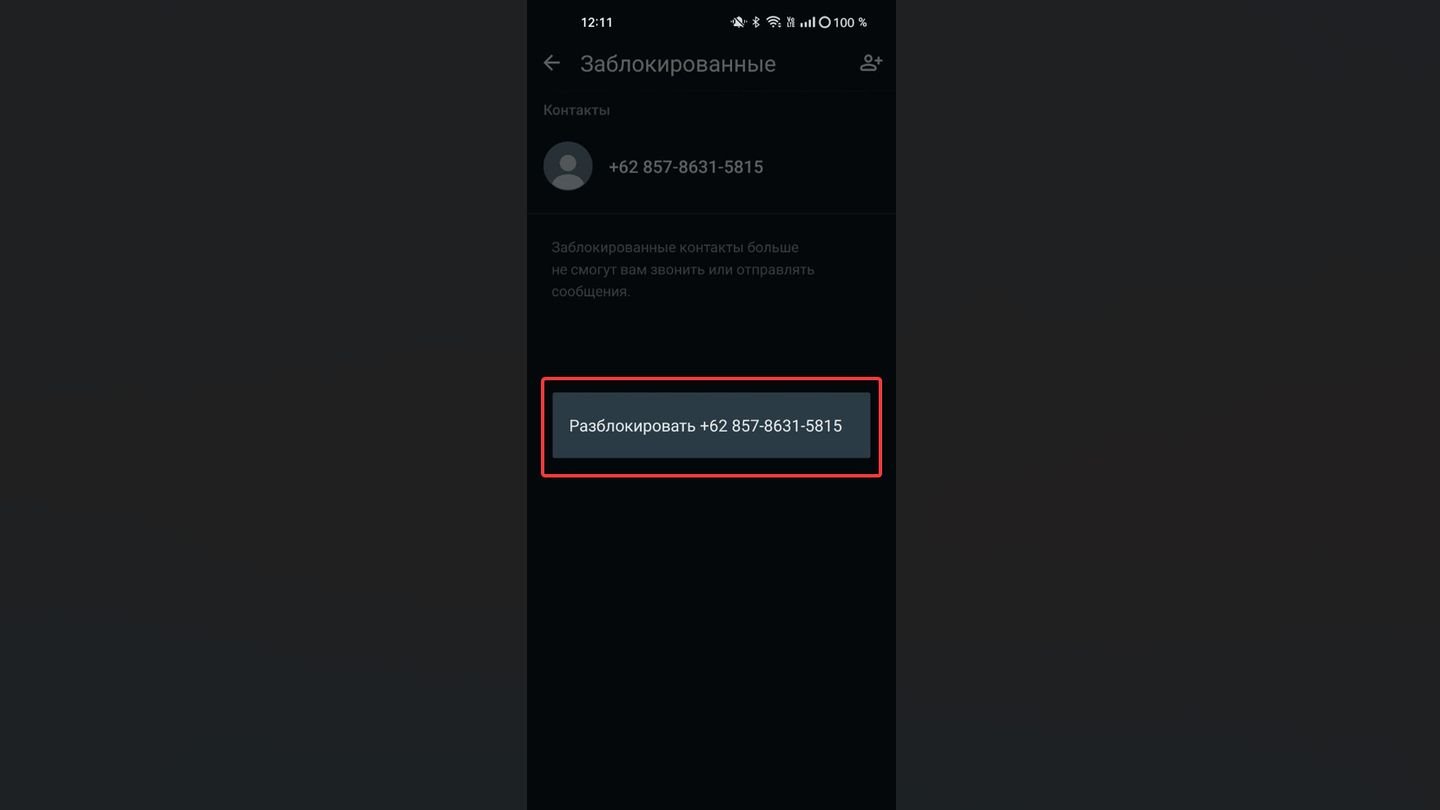Tap the blocked number +62 857-8631-5815 in list
This screenshot has width=1440, height=810.
pos(686,167)
